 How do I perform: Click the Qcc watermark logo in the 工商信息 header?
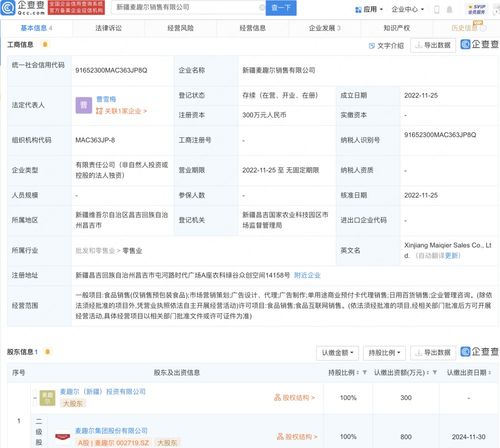[479, 44]
